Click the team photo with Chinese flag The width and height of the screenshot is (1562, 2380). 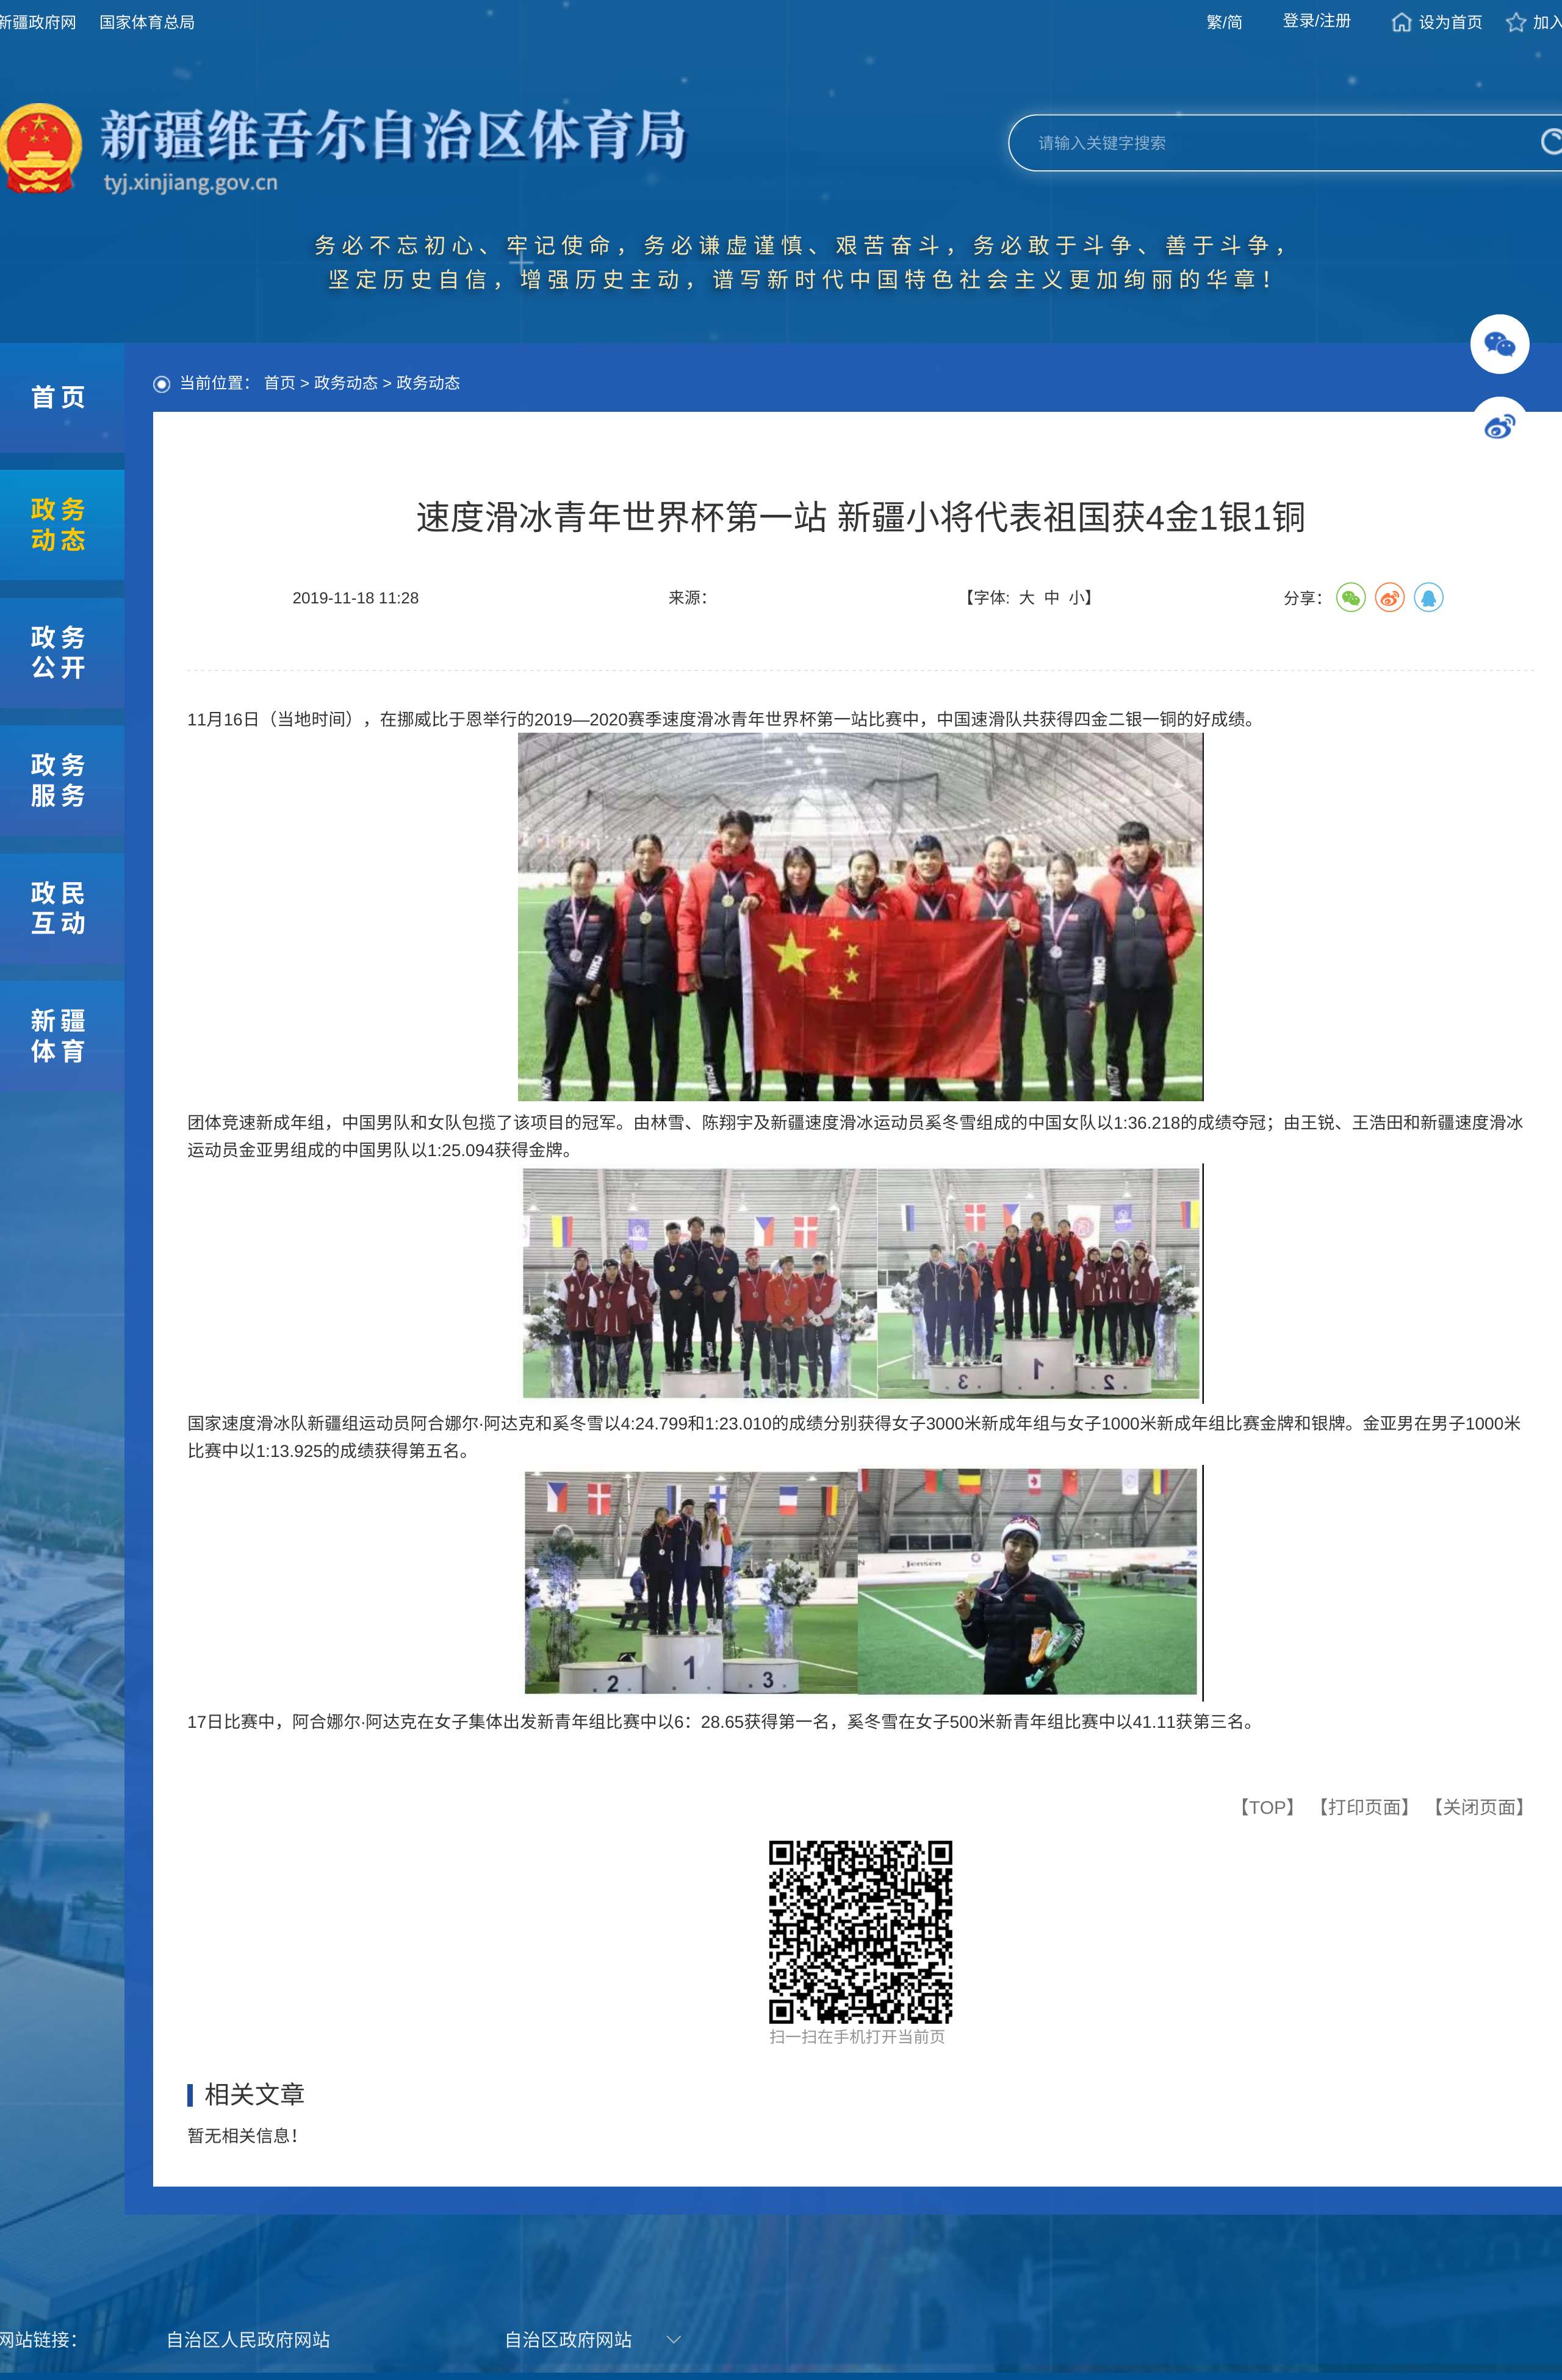860,917
